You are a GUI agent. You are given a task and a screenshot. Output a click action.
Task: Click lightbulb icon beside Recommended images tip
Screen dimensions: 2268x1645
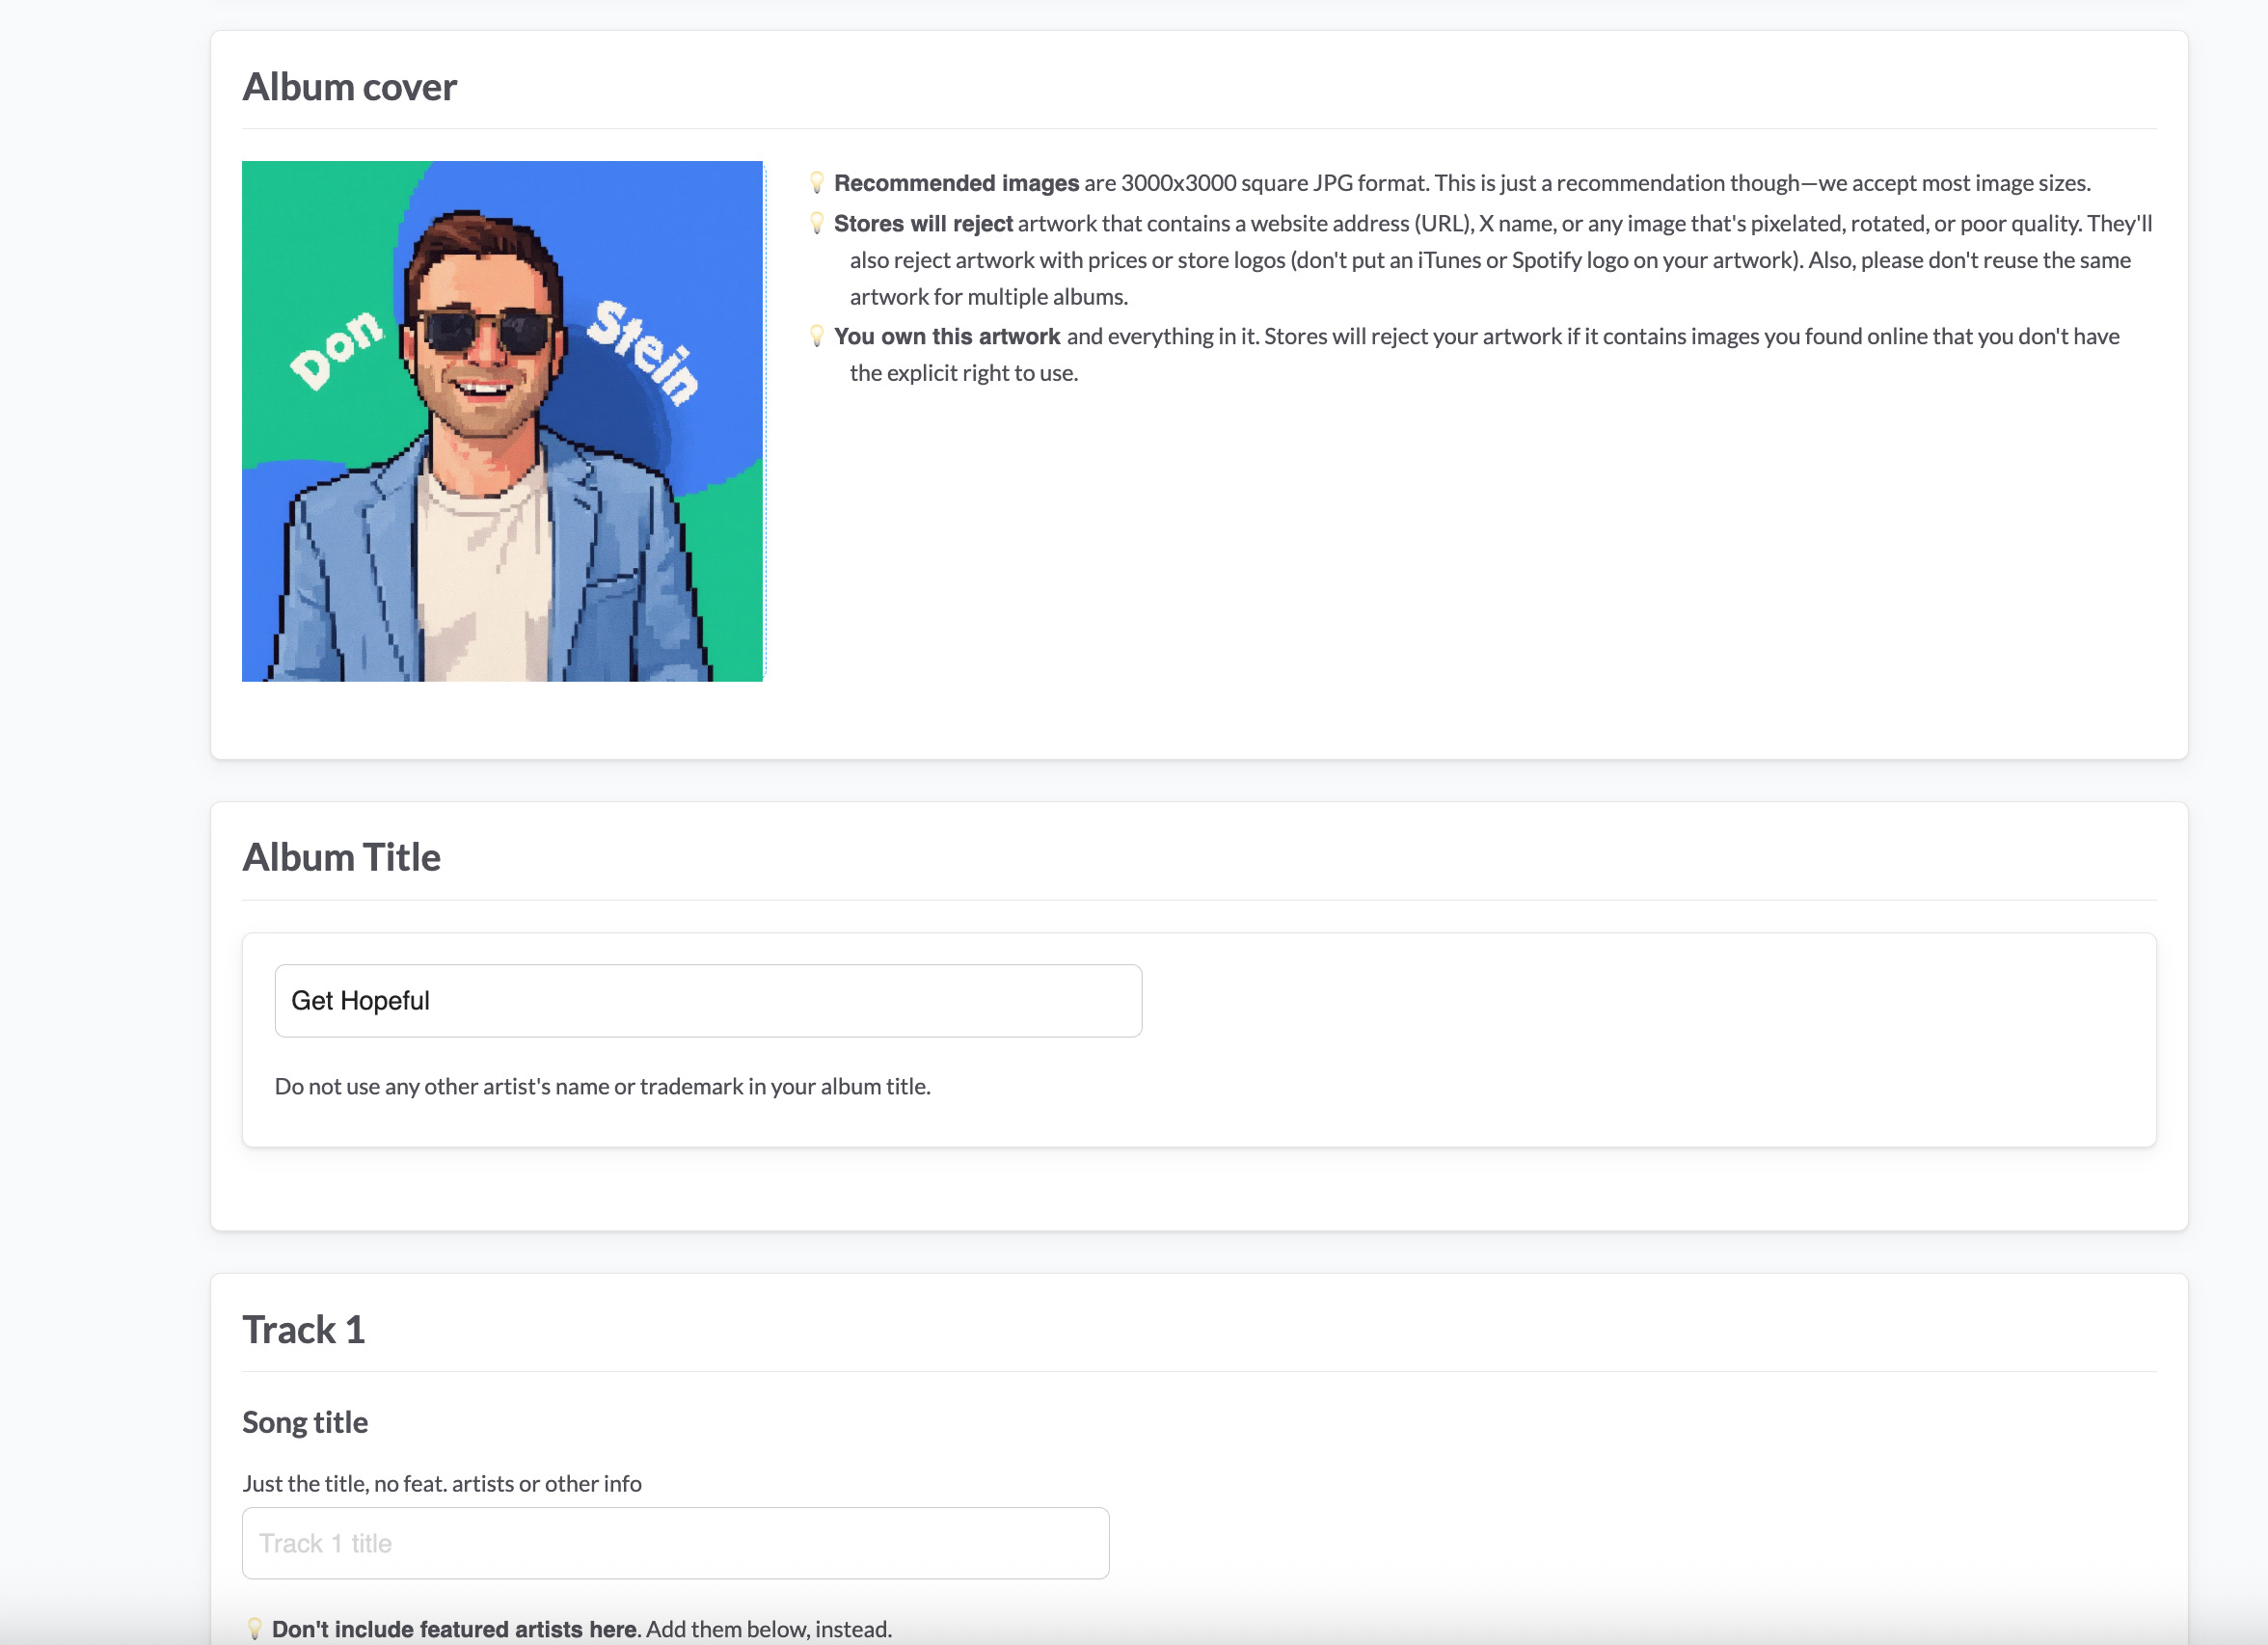(817, 182)
